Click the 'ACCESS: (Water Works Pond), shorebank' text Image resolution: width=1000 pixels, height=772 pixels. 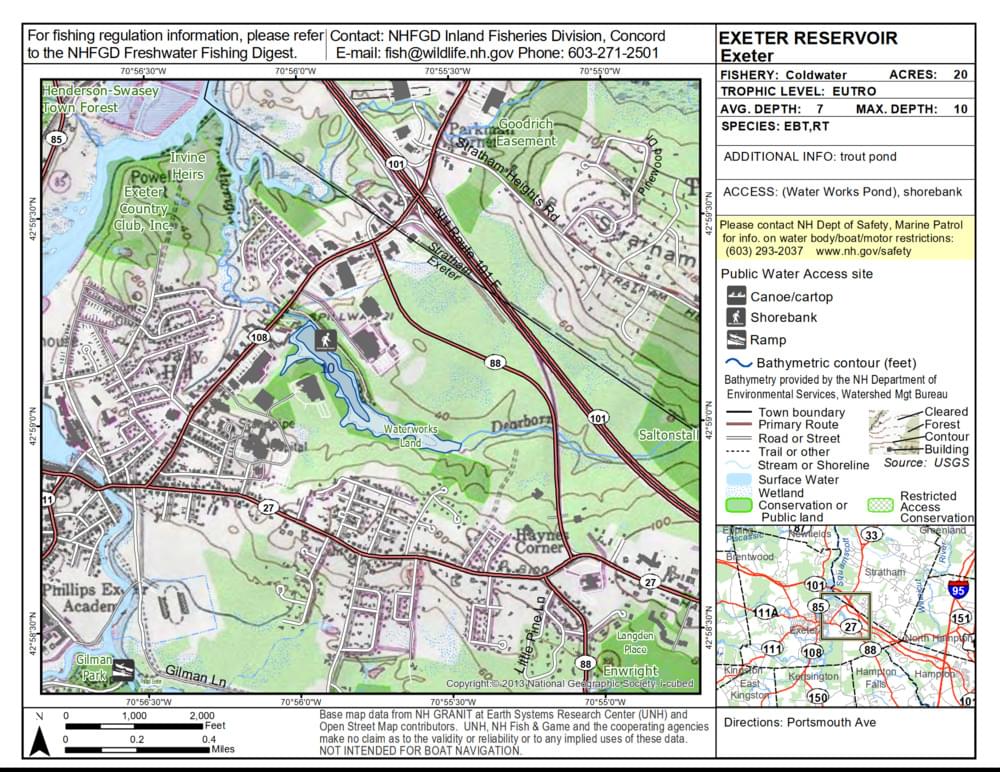pyautogui.click(x=842, y=192)
